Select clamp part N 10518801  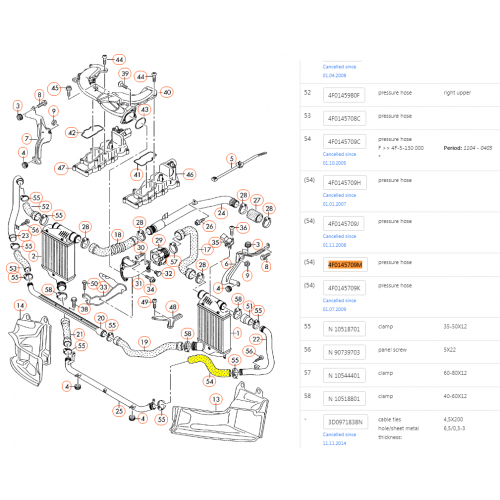(x=344, y=399)
